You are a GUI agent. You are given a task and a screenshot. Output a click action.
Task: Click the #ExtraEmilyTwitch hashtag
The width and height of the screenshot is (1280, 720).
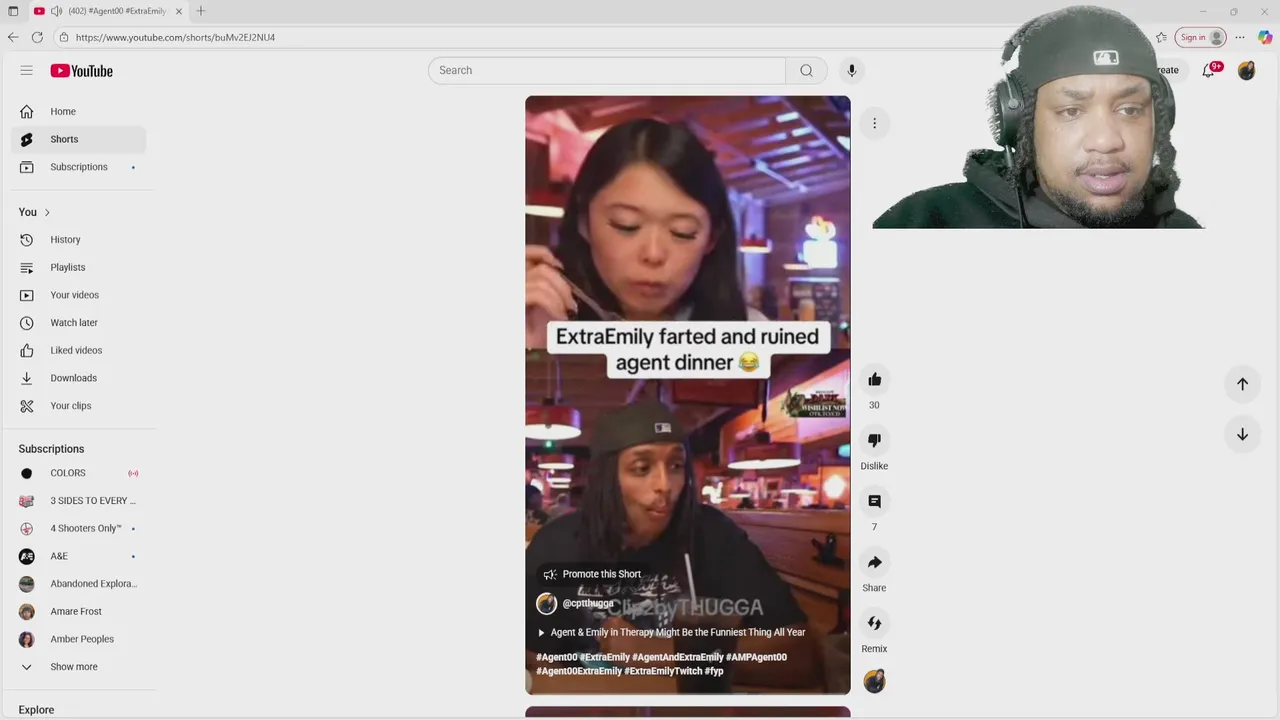click(663, 671)
